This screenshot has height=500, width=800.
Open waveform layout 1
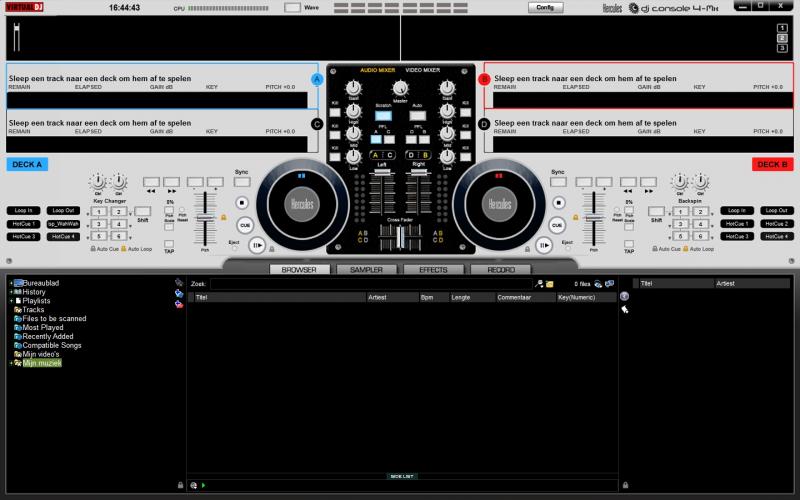(x=782, y=28)
